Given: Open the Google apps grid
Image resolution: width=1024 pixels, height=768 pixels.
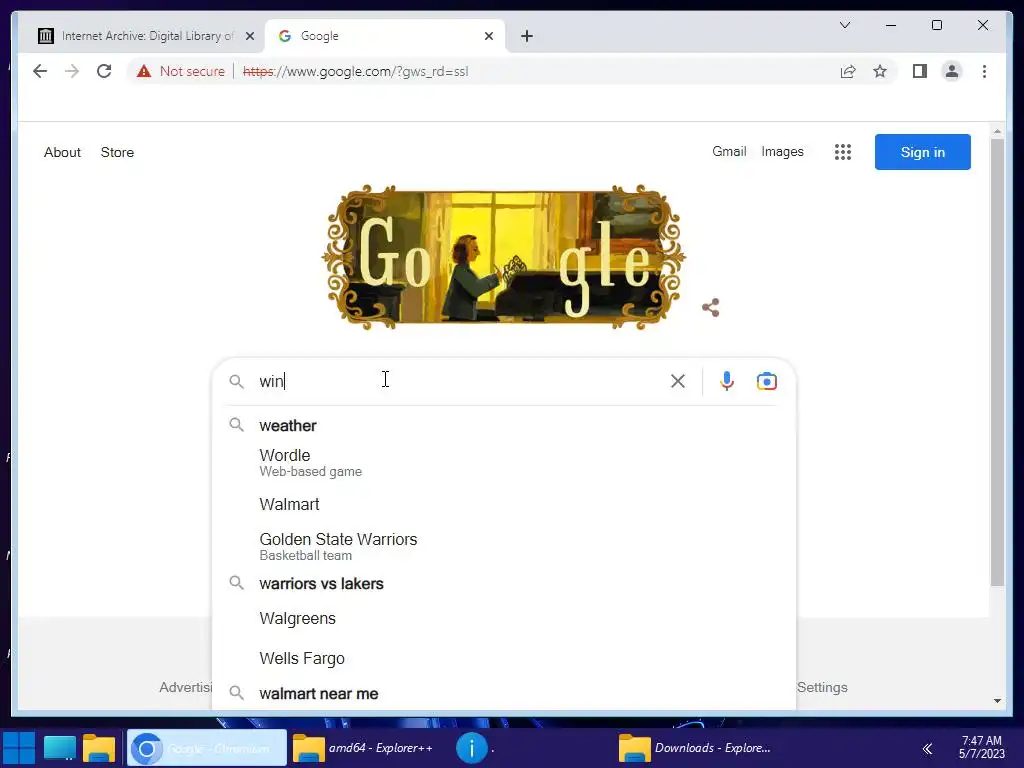Looking at the screenshot, I should click(x=842, y=152).
